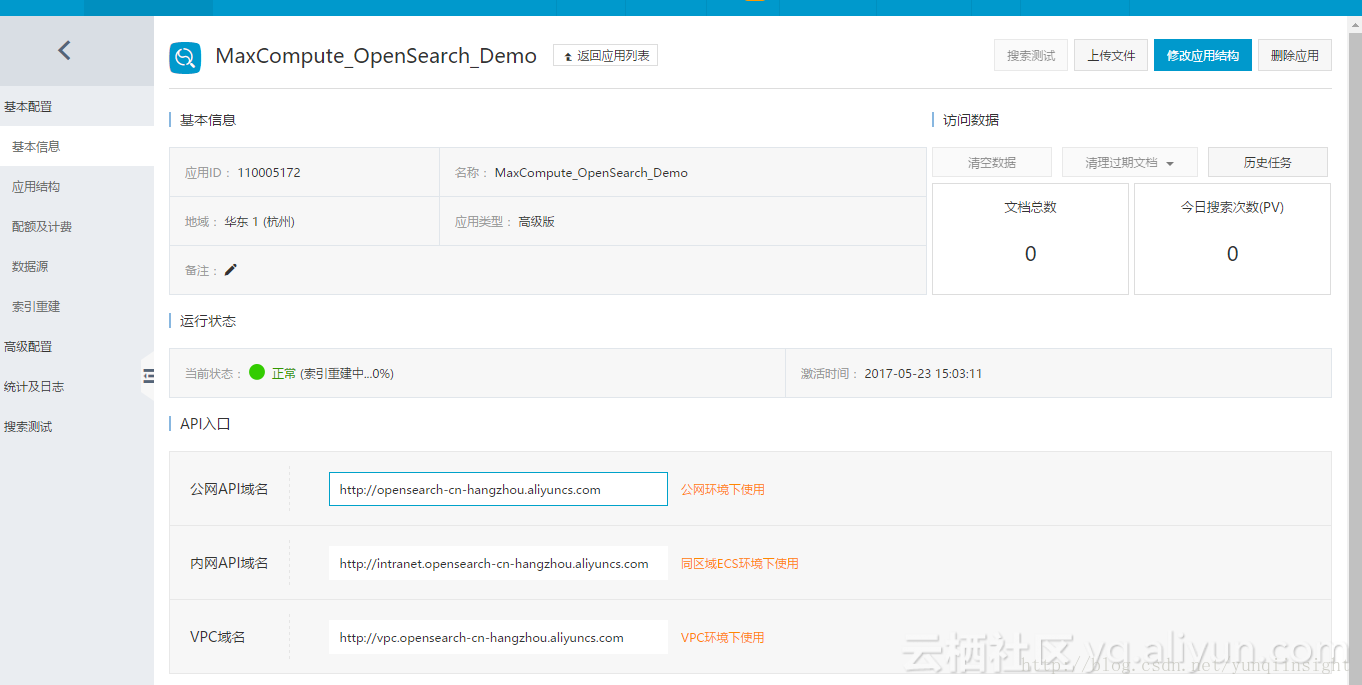Click the public API domain field
The image size is (1362, 685).
pos(498,489)
